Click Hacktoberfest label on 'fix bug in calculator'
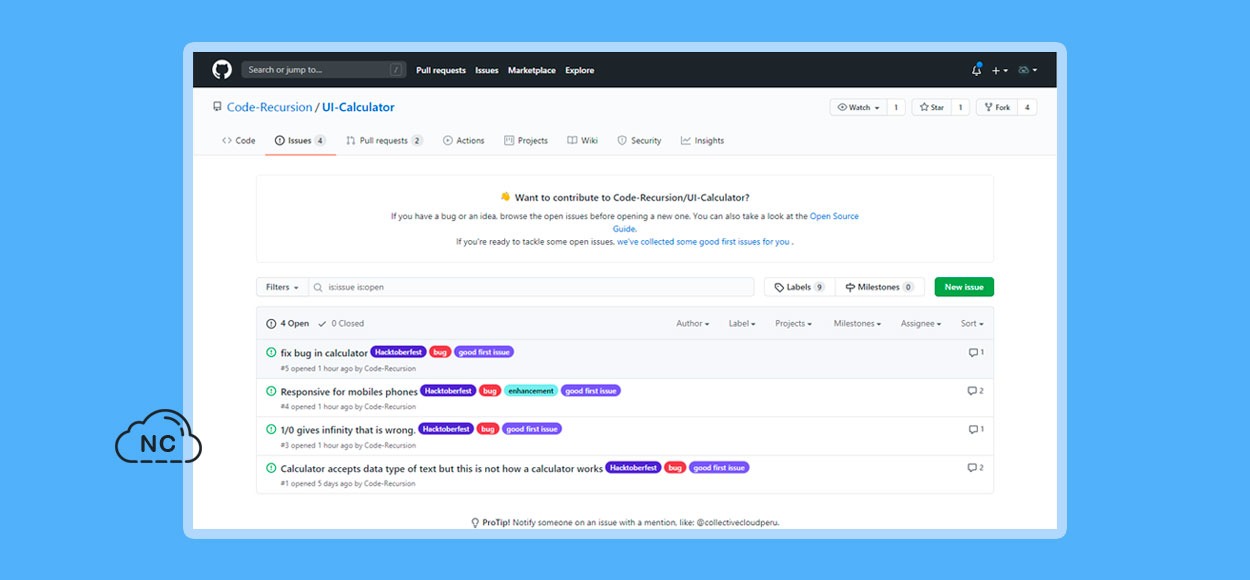The image size is (1250, 580). pyautogui.click(x=398, y=352)
